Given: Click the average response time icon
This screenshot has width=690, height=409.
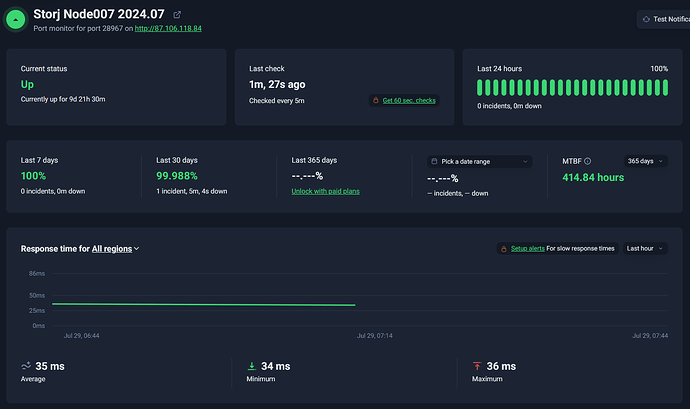Looking at the screenshot, I should pyautogui.click(x=26, y=366).
